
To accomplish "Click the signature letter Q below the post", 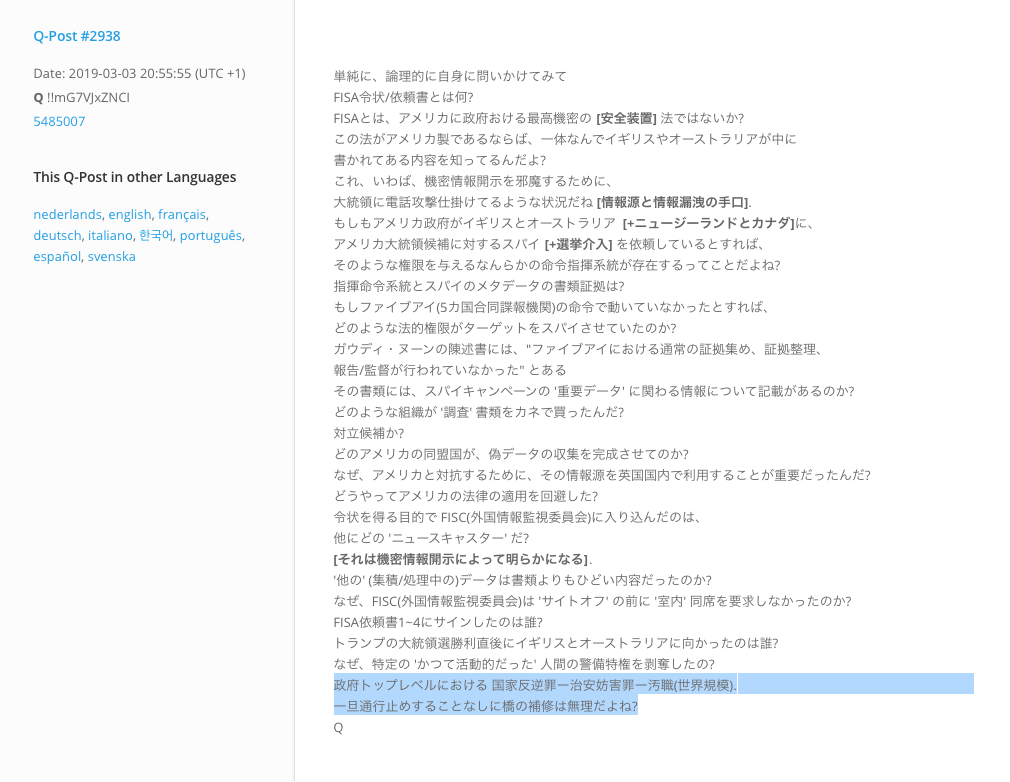I will pos(338,727).
